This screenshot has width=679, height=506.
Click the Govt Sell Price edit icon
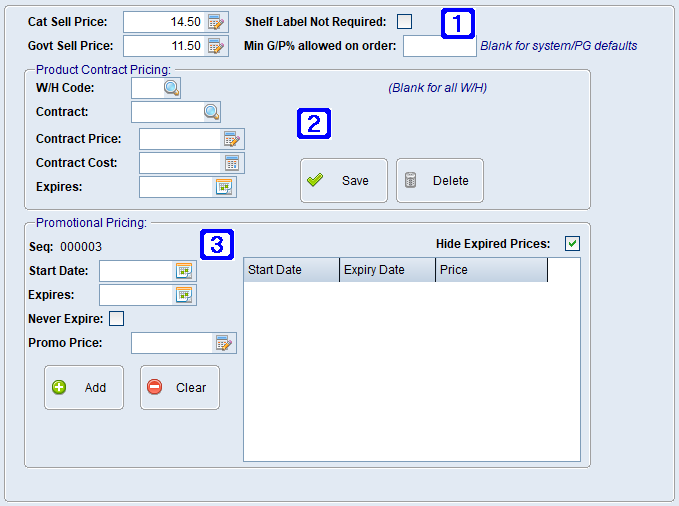217,46
